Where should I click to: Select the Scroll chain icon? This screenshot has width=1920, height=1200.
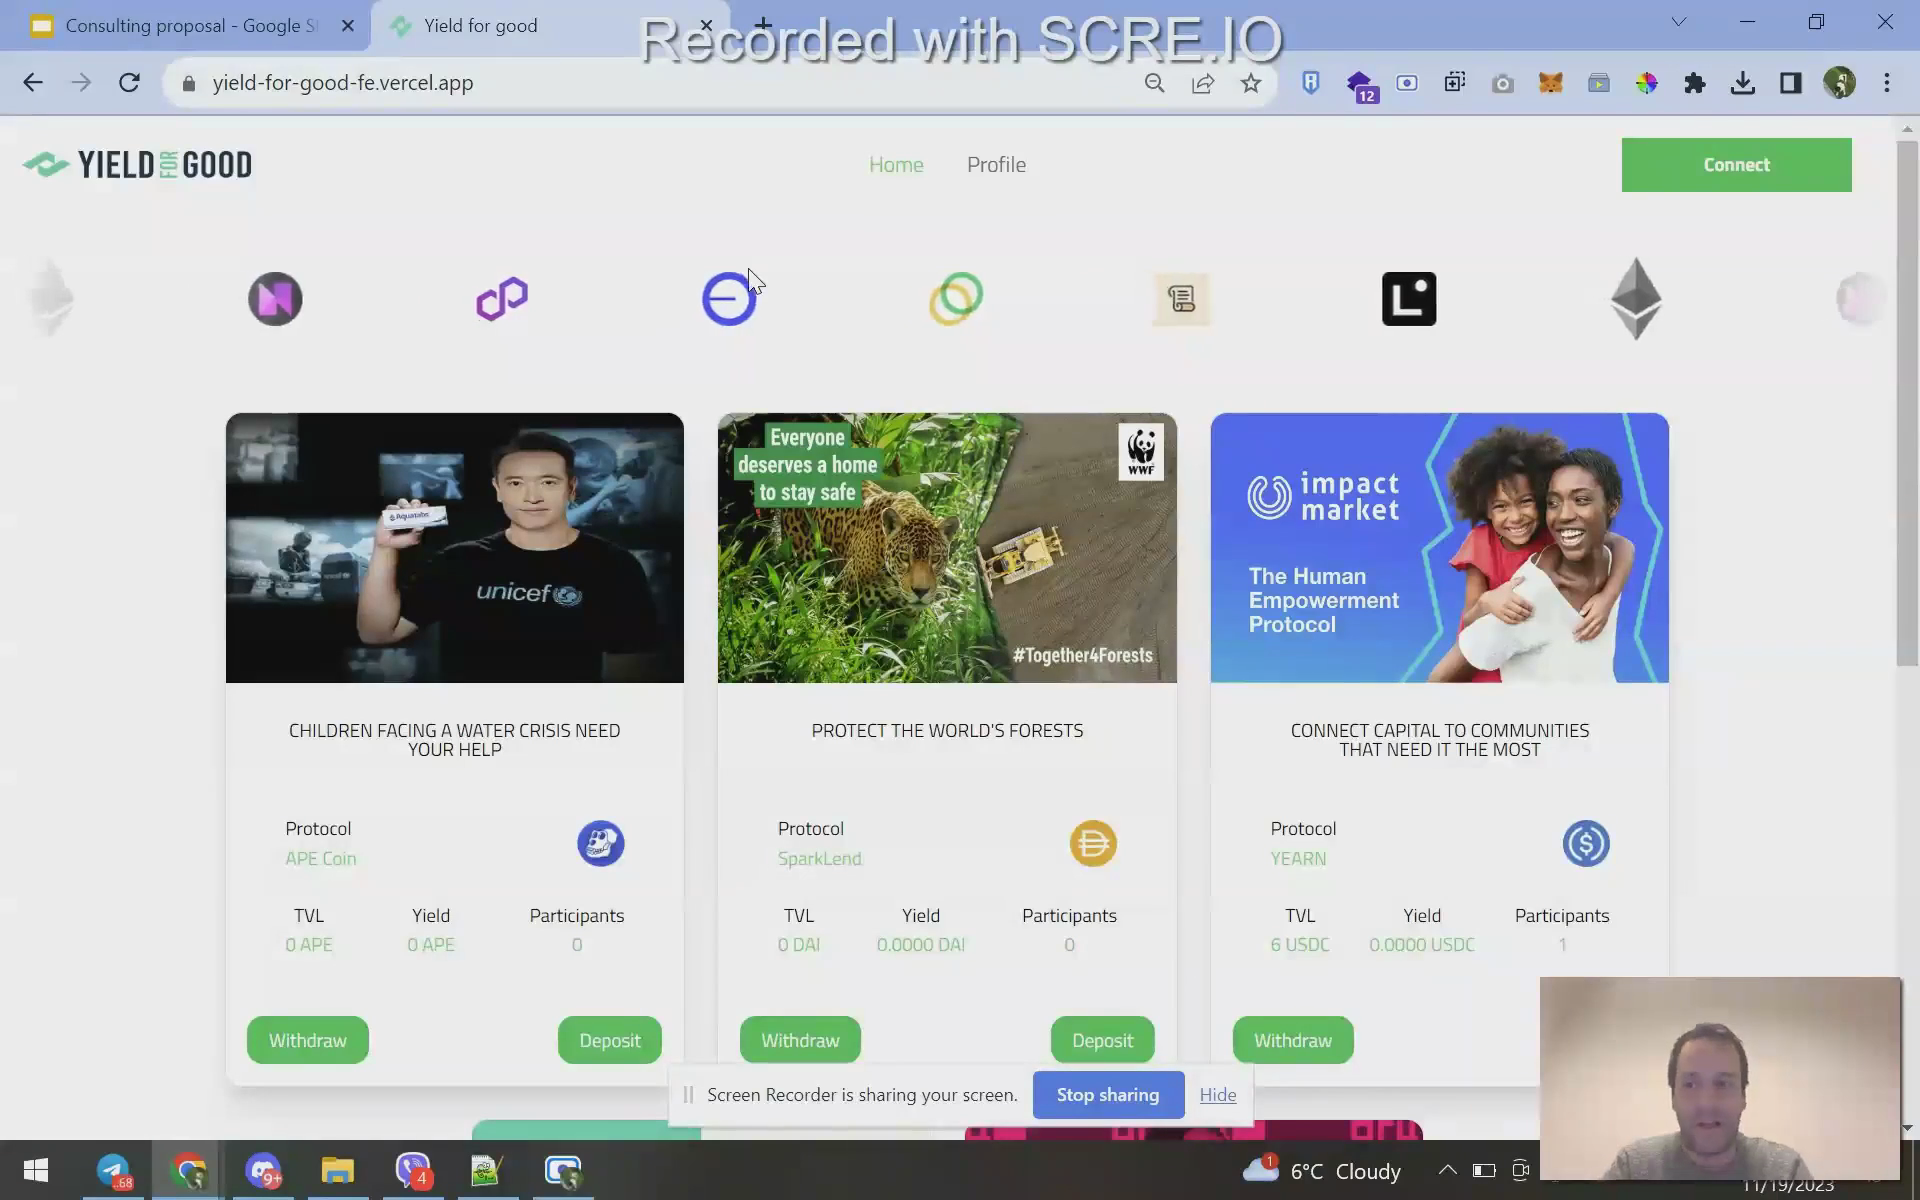pos(1182,298)
